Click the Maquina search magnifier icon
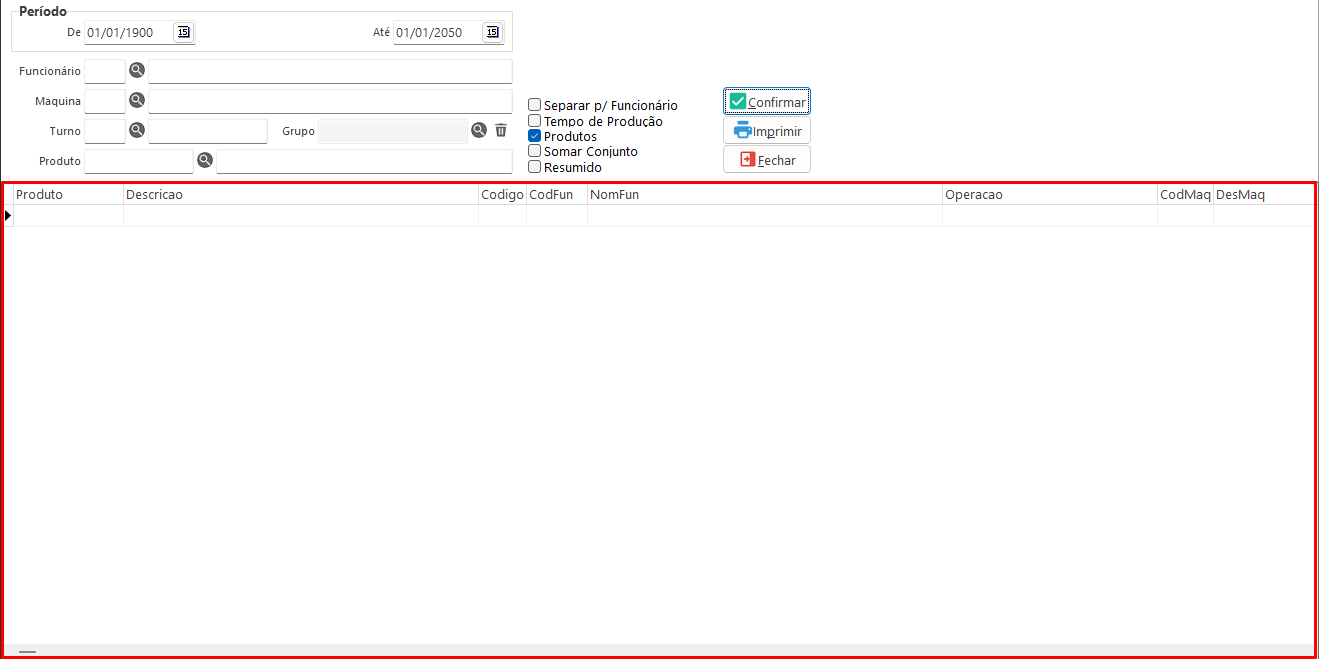Image resolution: width=1319 pixels, height=659 pixels. [x=137, y=101]
